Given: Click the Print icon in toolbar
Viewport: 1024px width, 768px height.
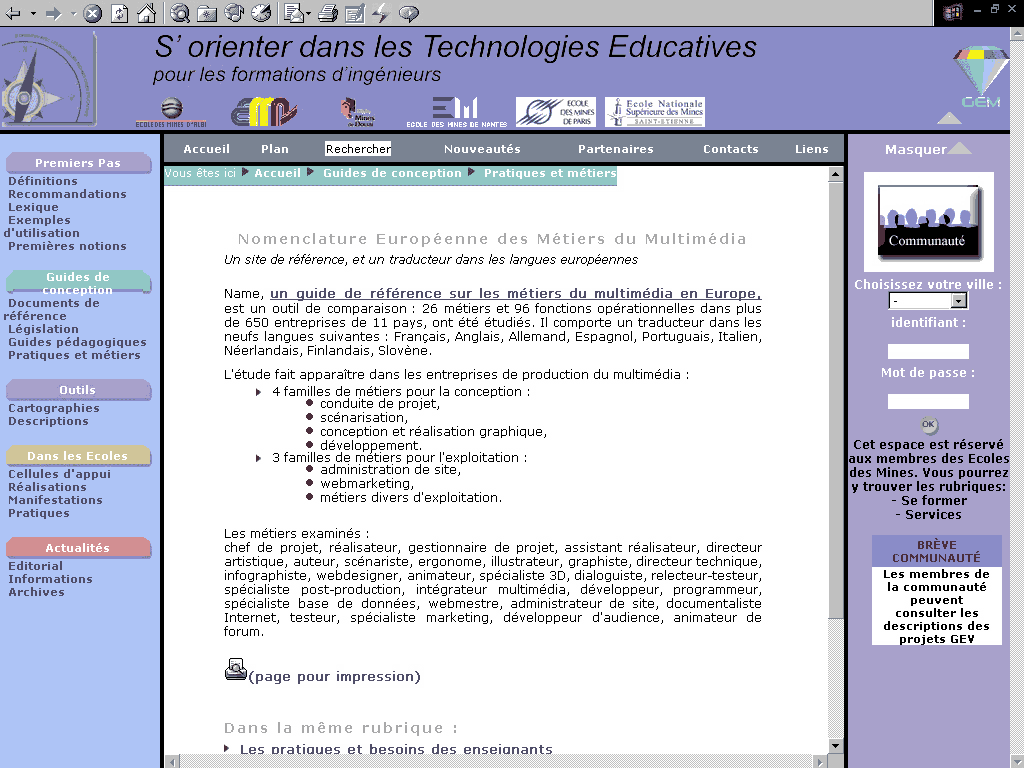Looking at the screenshot, I should [328, 13].
